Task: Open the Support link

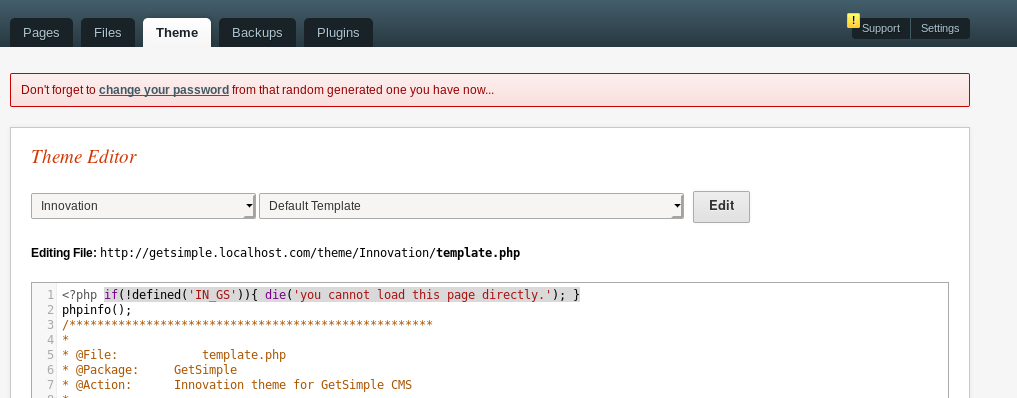Action: (881, 29)
